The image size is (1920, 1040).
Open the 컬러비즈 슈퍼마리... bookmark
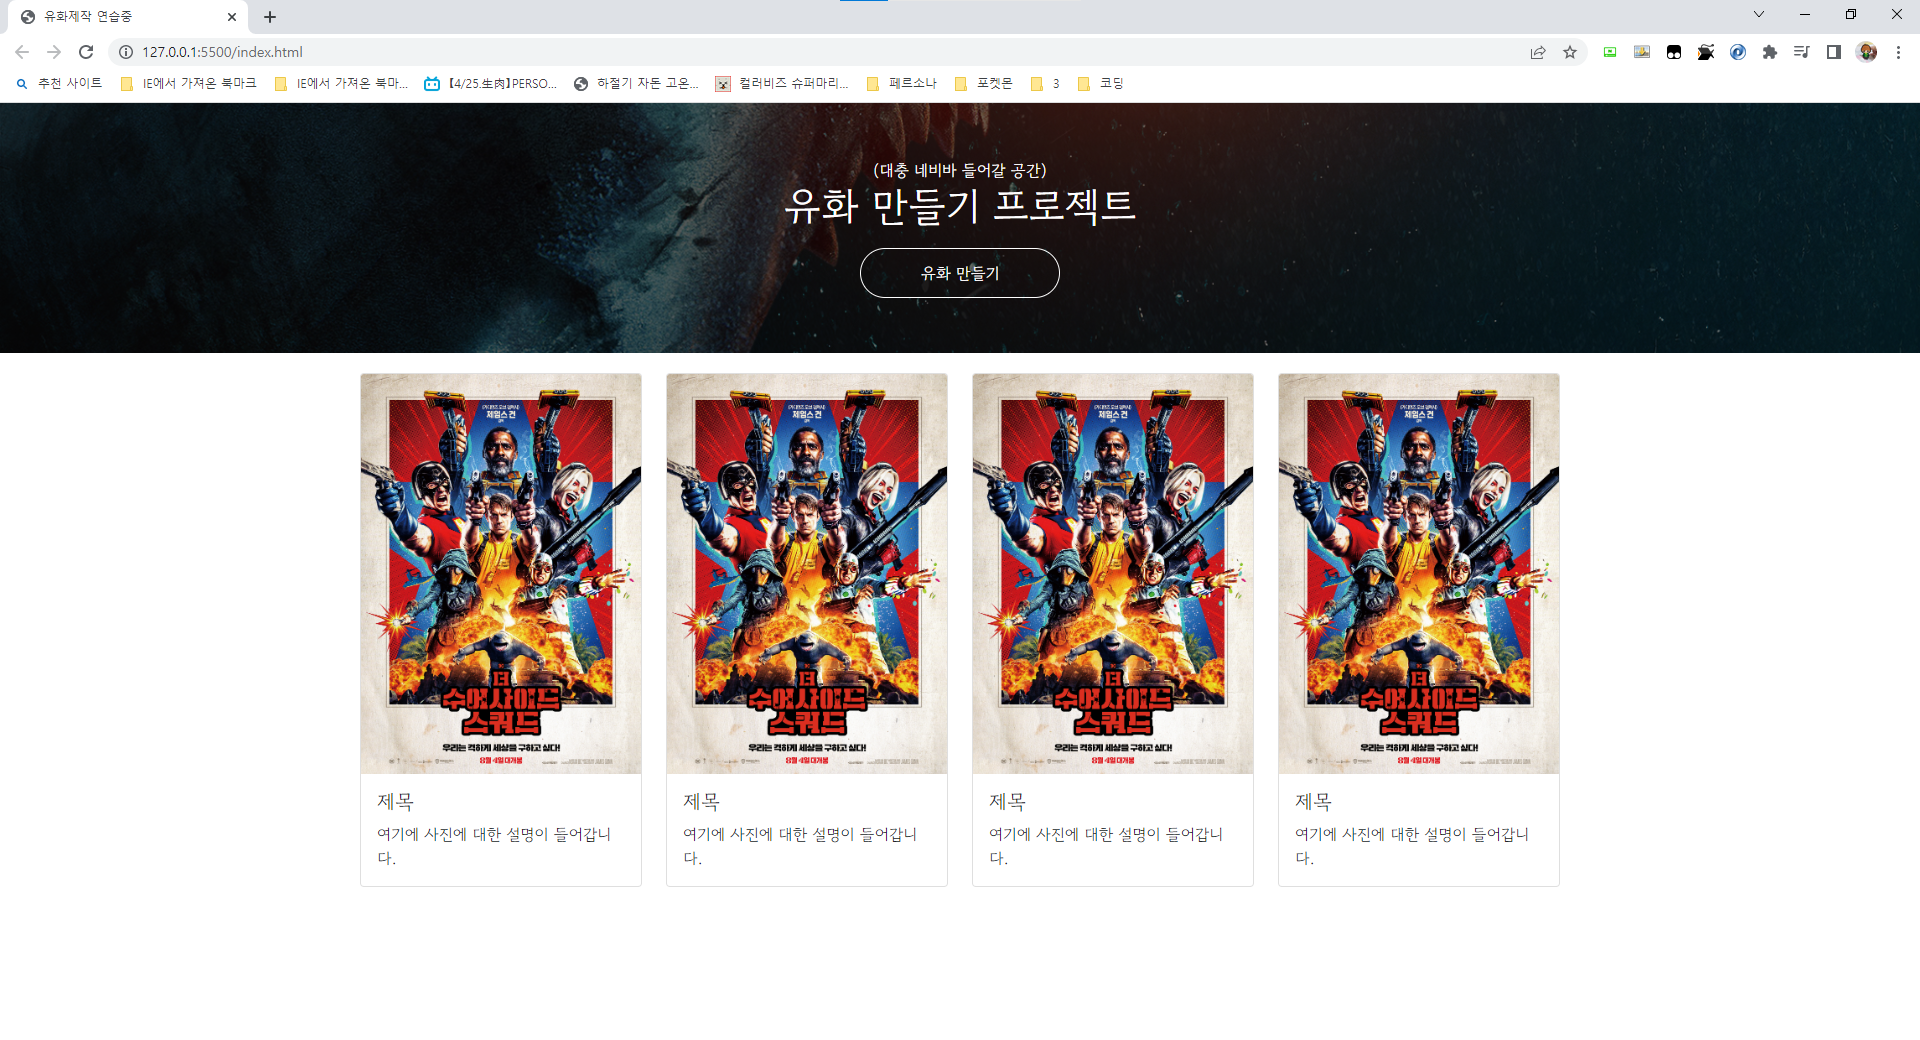(782, 83)
